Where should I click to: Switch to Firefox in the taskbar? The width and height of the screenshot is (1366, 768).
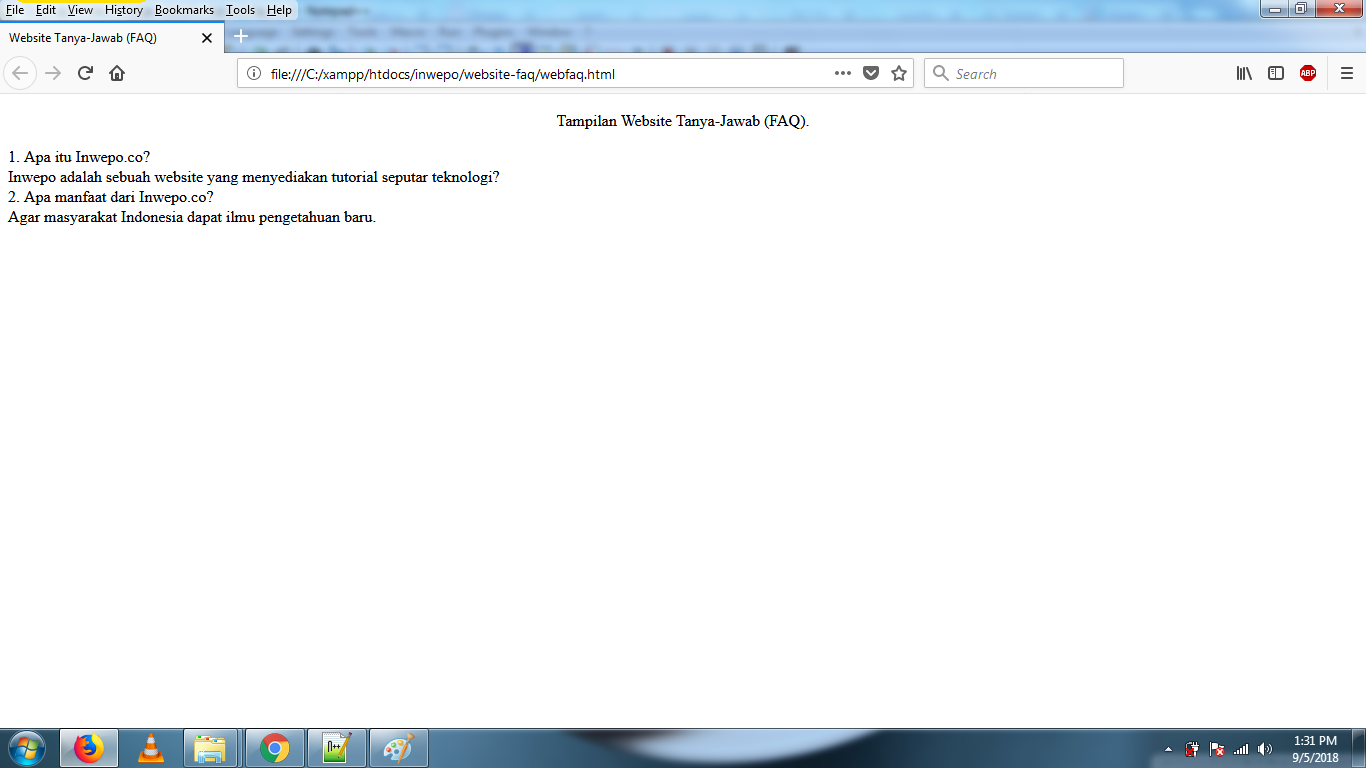(x=89, y=748)
